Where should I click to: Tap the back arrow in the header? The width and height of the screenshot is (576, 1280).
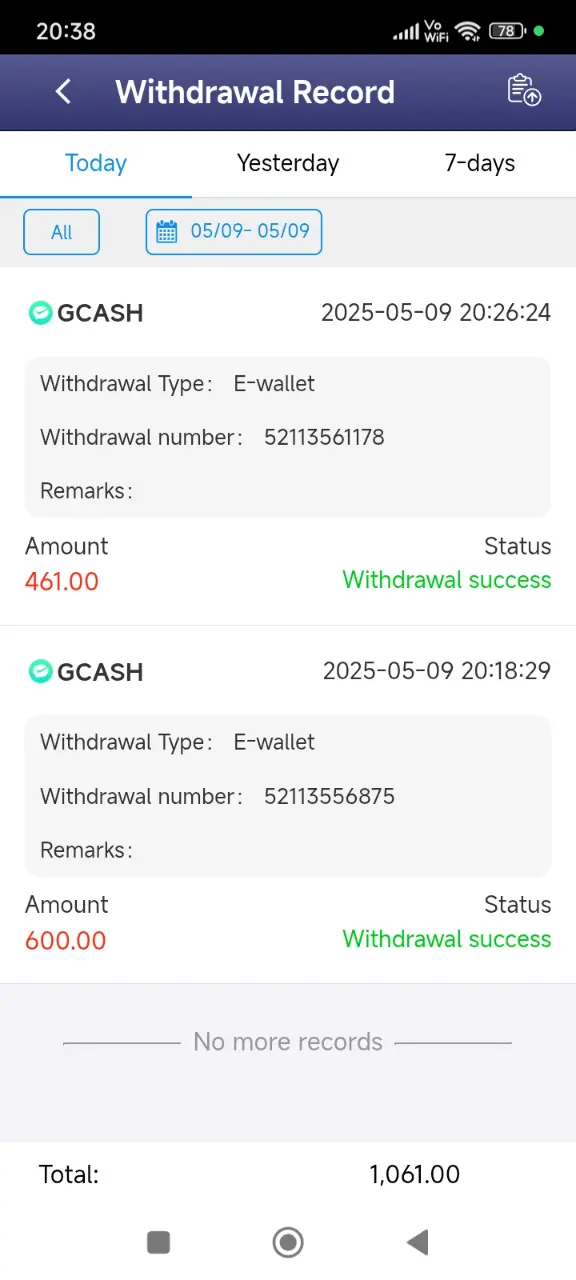pyautogui.click(x=63, y=92)
